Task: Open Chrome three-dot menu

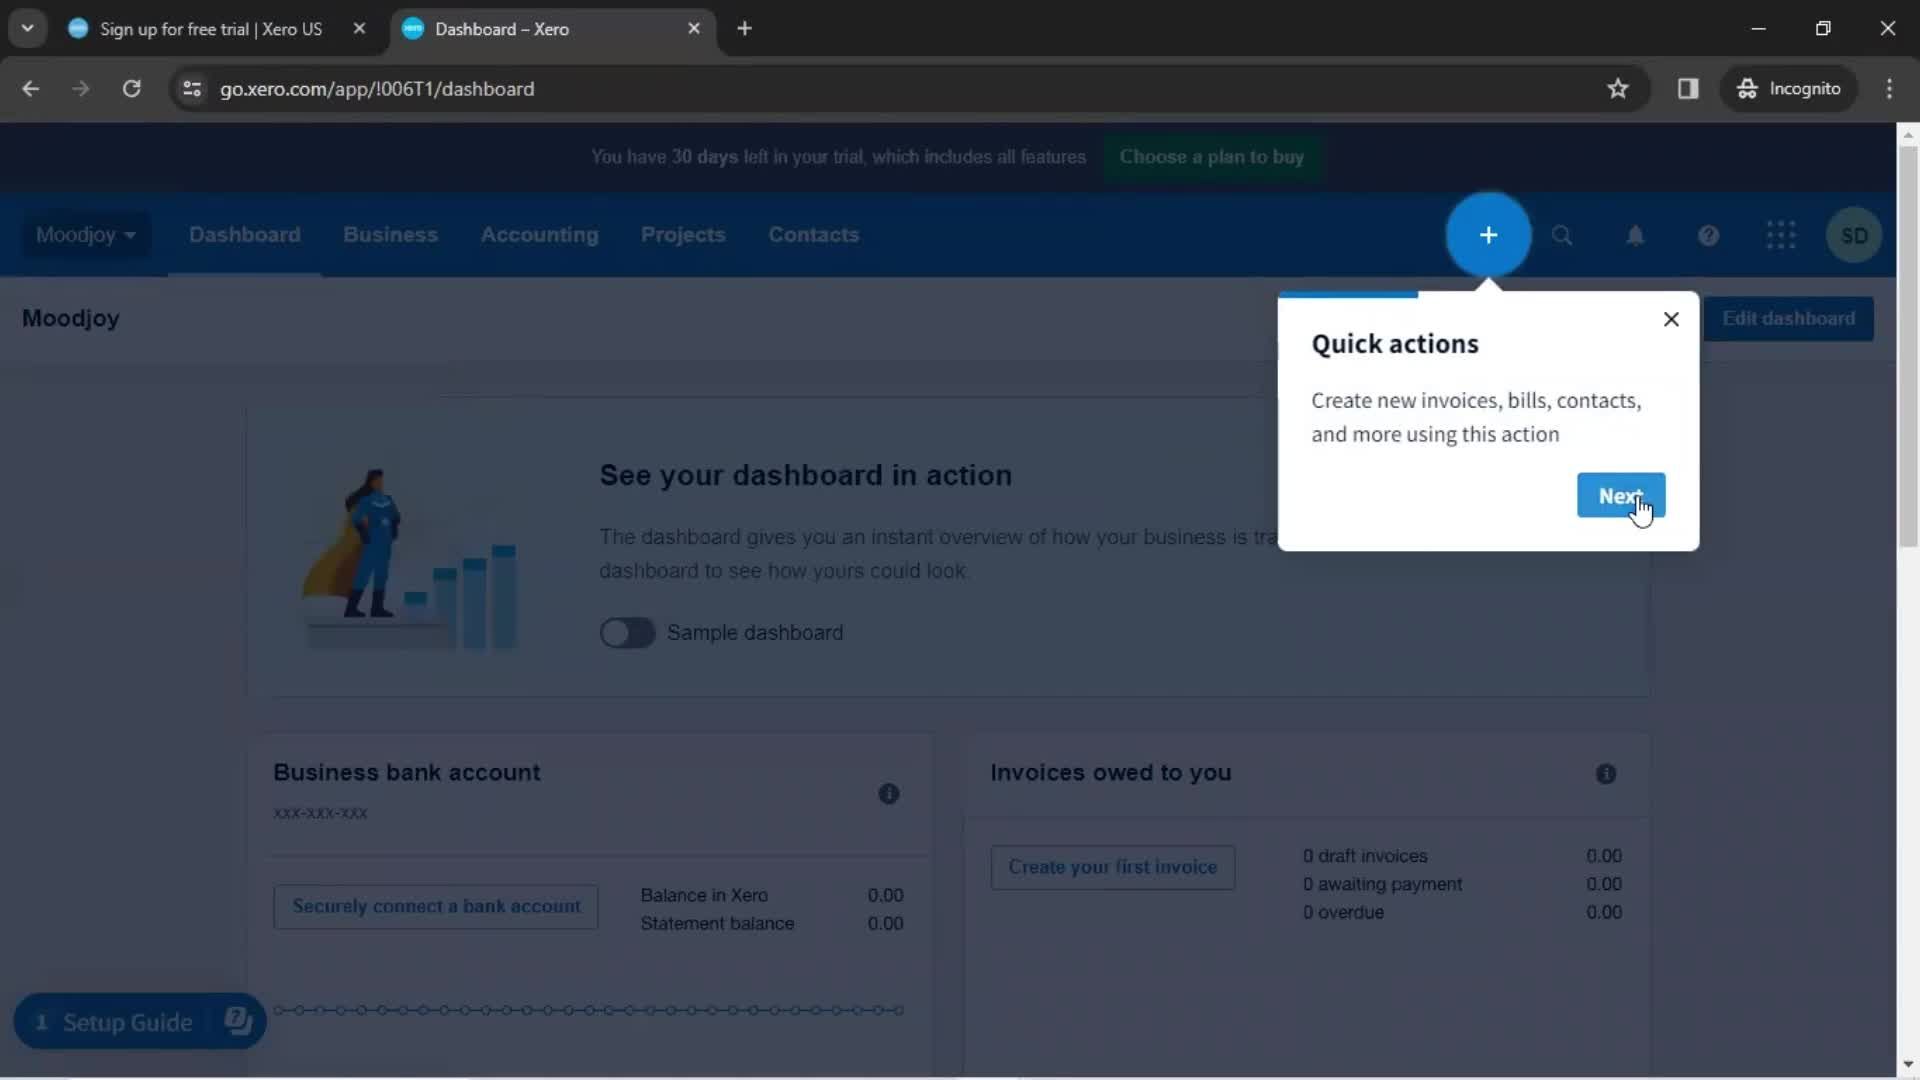Action: coord(1889,89)
